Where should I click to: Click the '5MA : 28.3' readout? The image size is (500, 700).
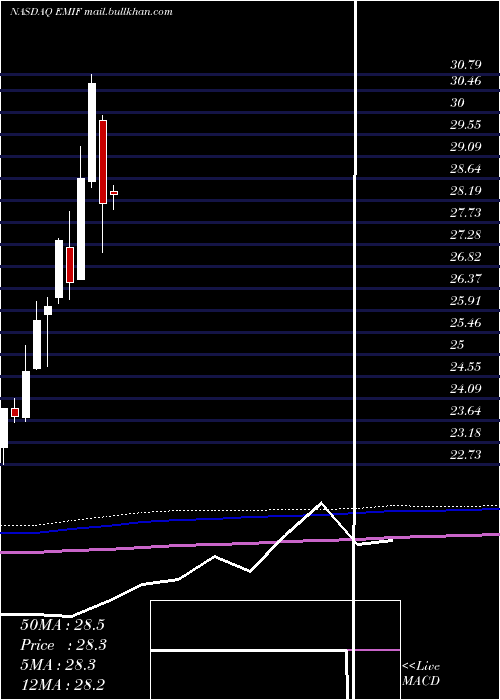tap(58, 665)
